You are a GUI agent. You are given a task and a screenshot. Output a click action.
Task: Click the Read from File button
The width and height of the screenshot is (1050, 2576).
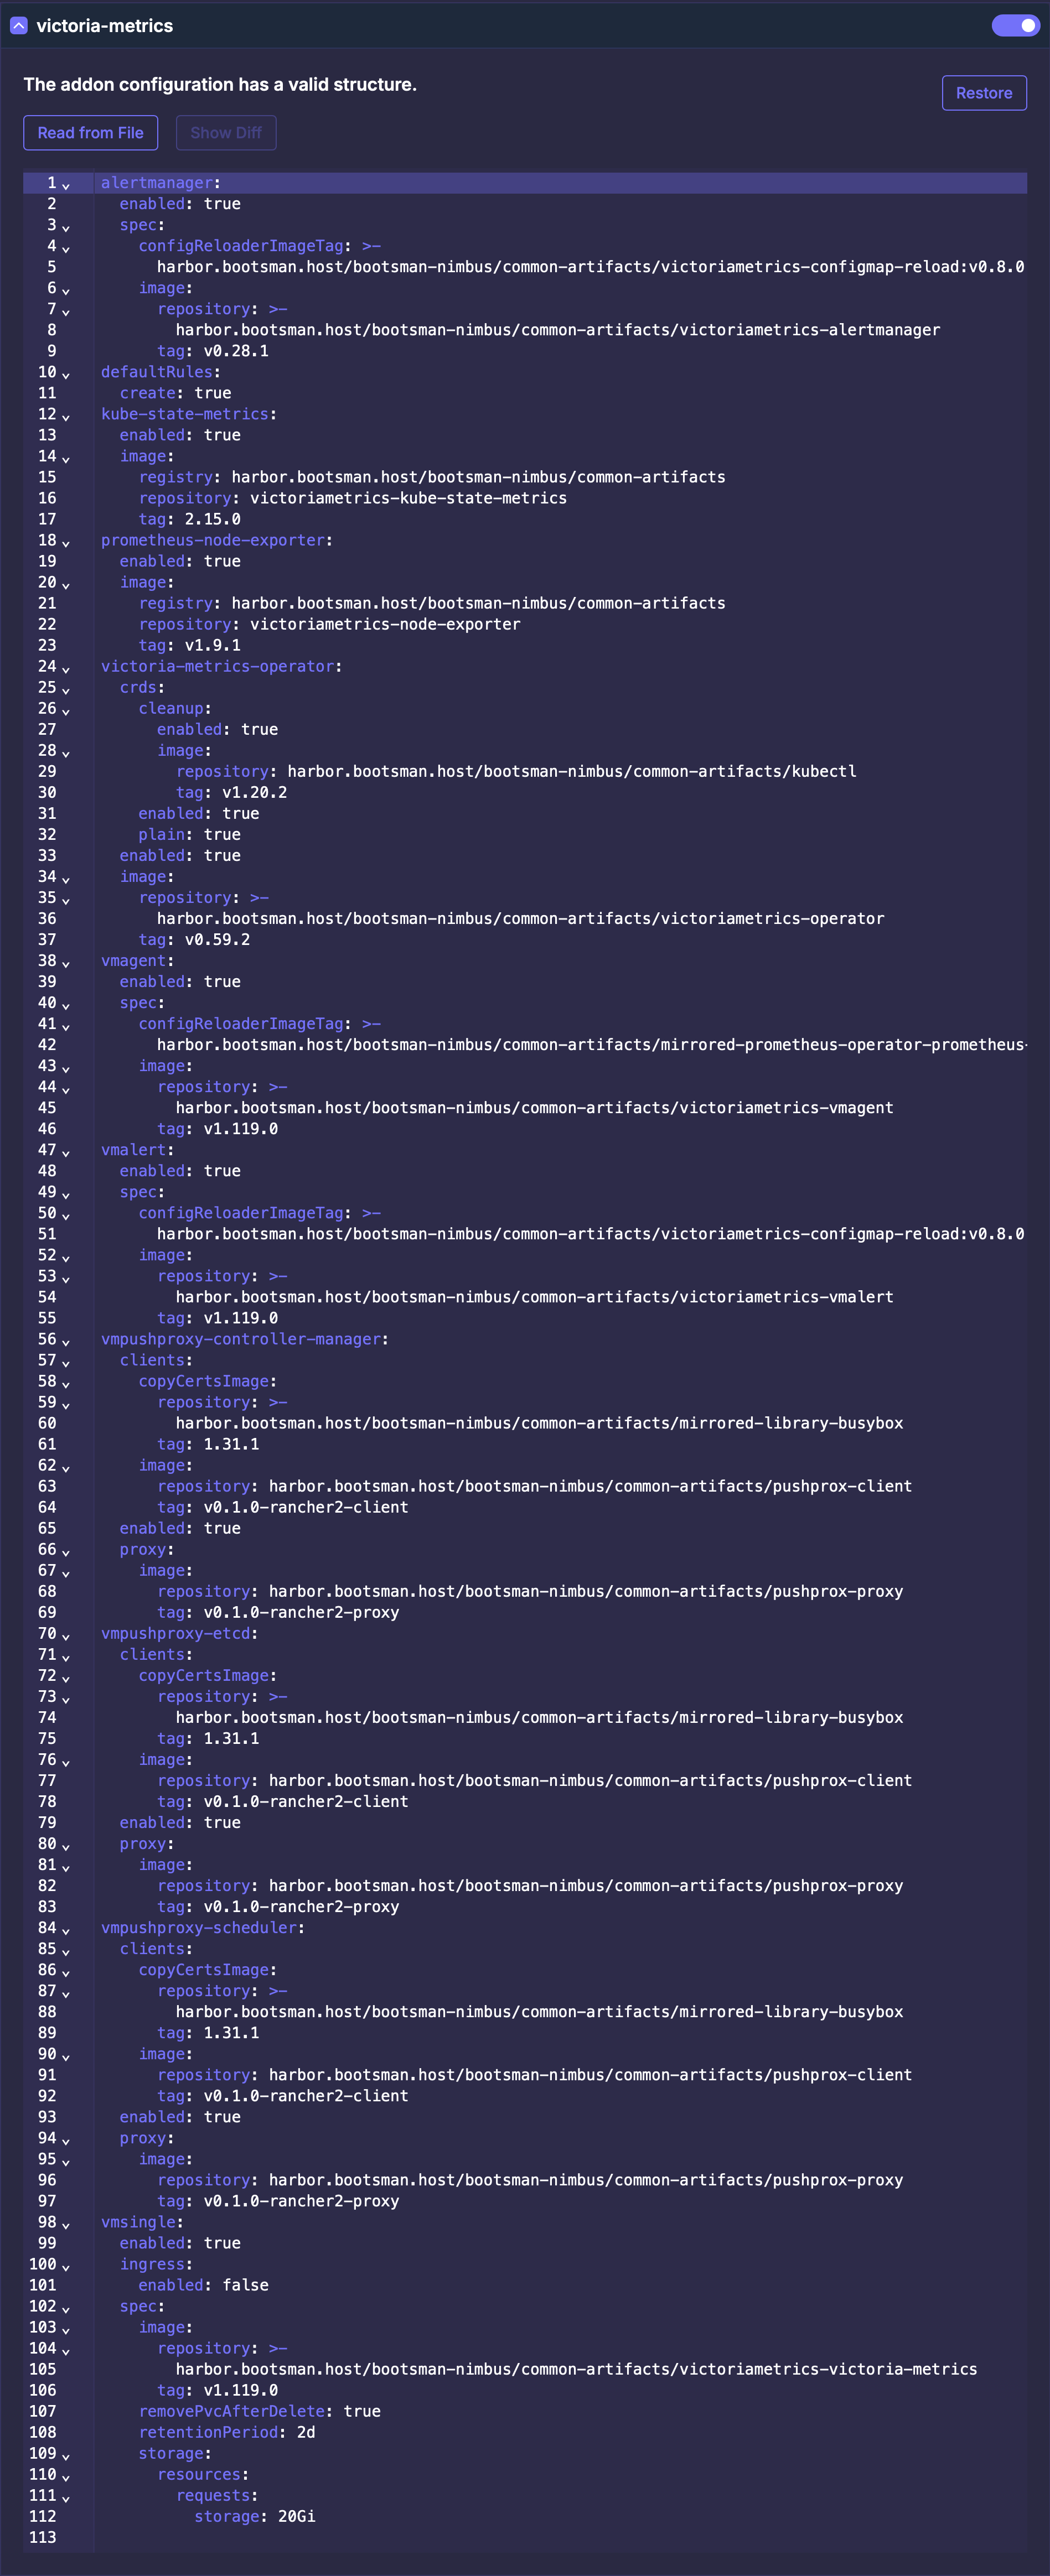pos(90,133)
